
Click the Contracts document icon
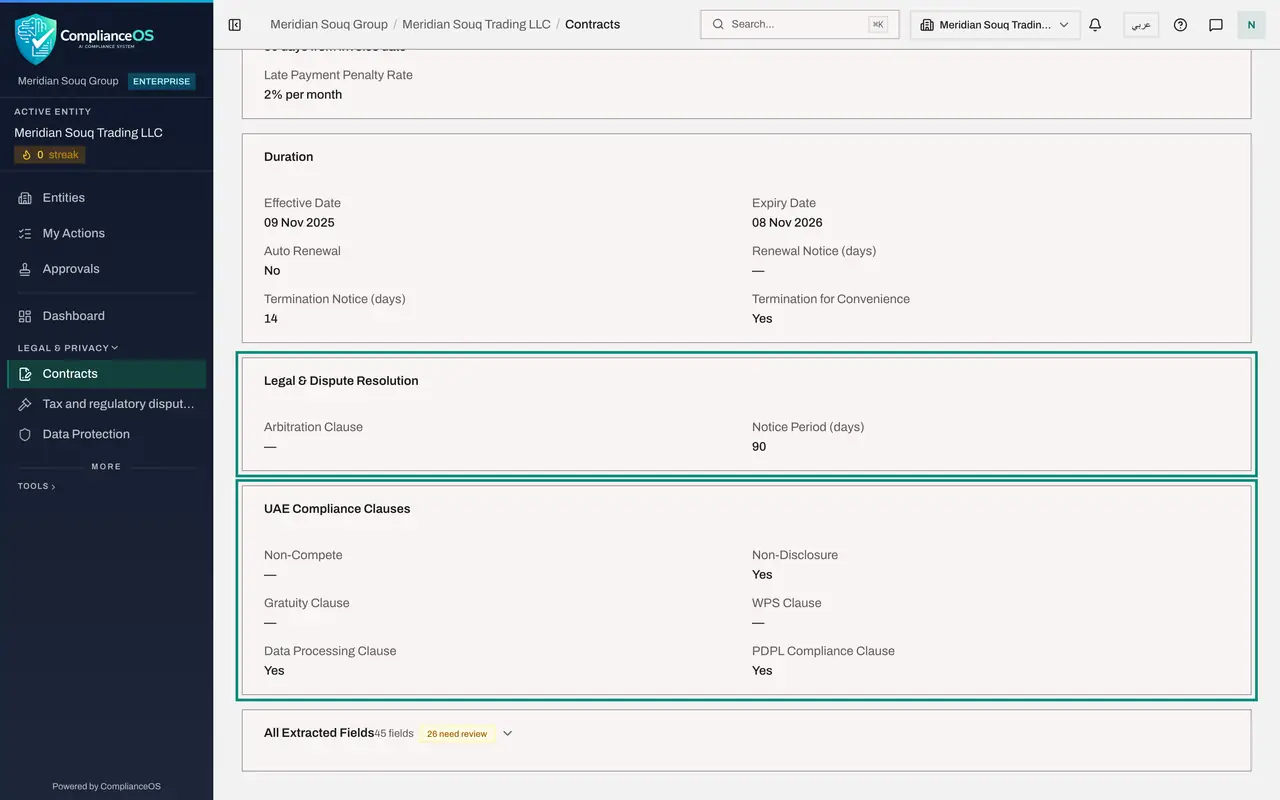(x=25, y=374)
